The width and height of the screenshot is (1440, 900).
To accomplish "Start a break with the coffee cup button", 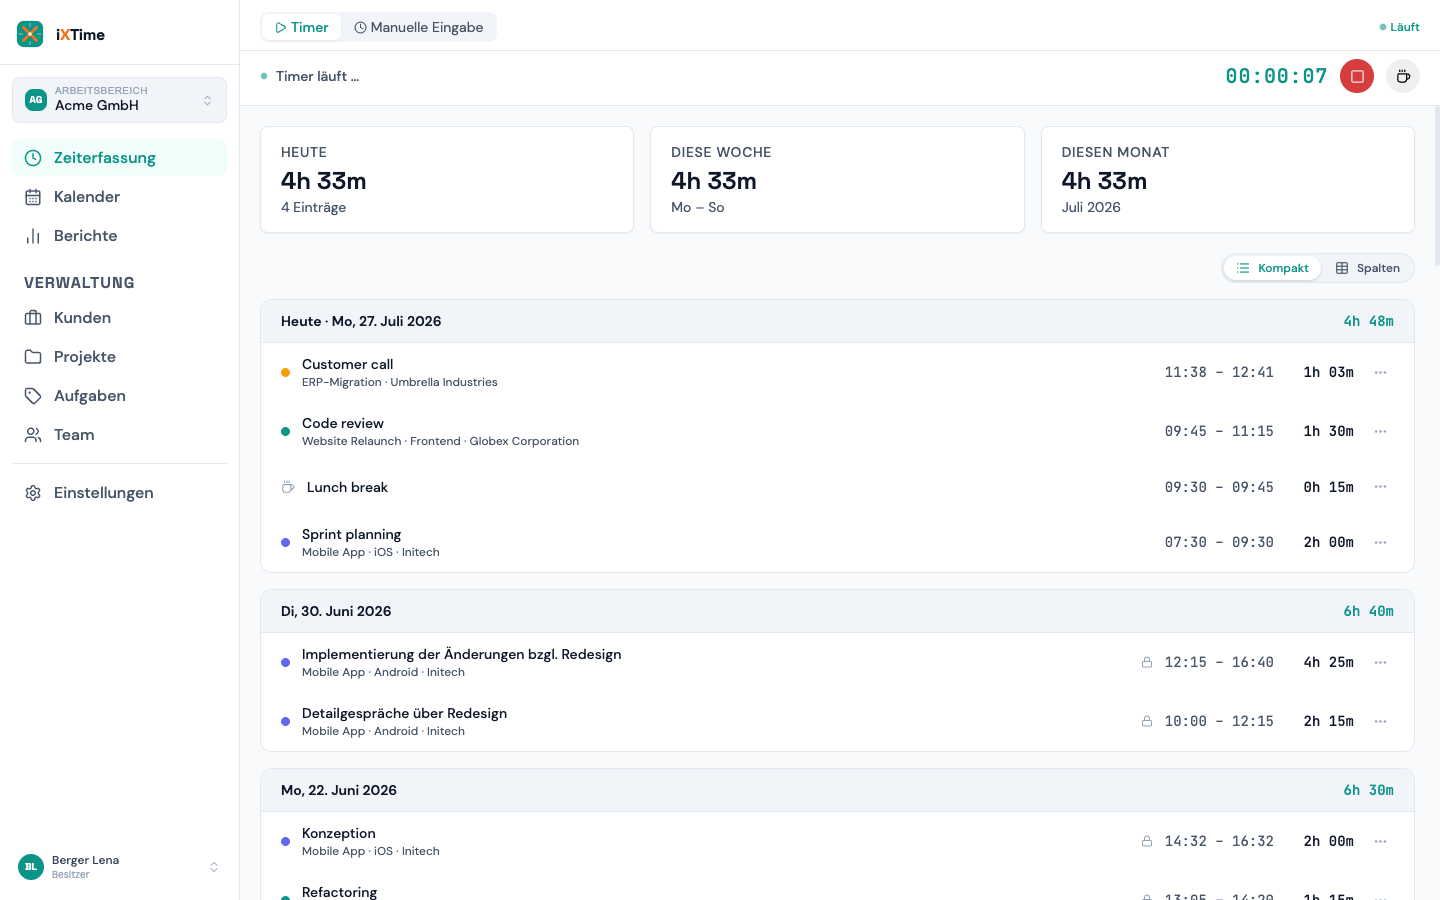I will coord(1403,76).
